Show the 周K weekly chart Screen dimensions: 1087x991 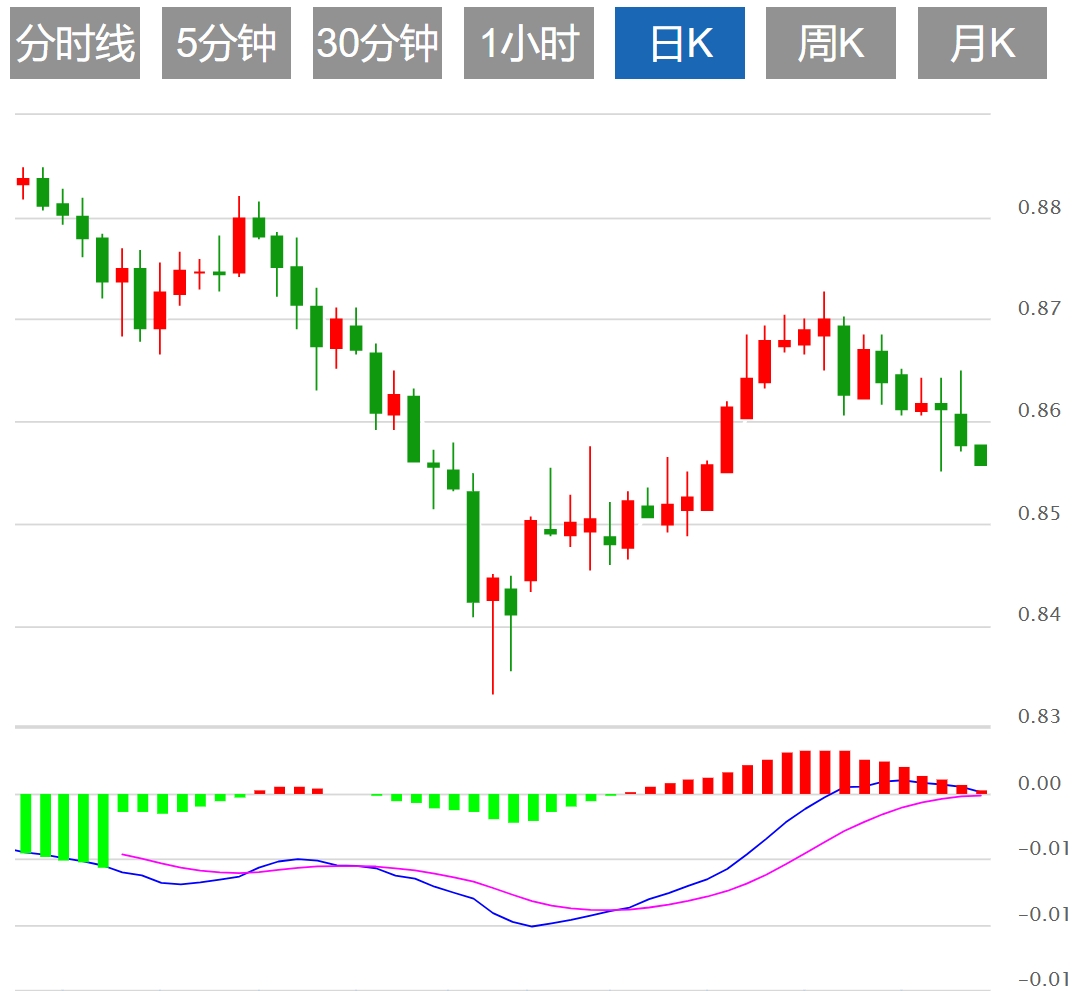[831, 43]
